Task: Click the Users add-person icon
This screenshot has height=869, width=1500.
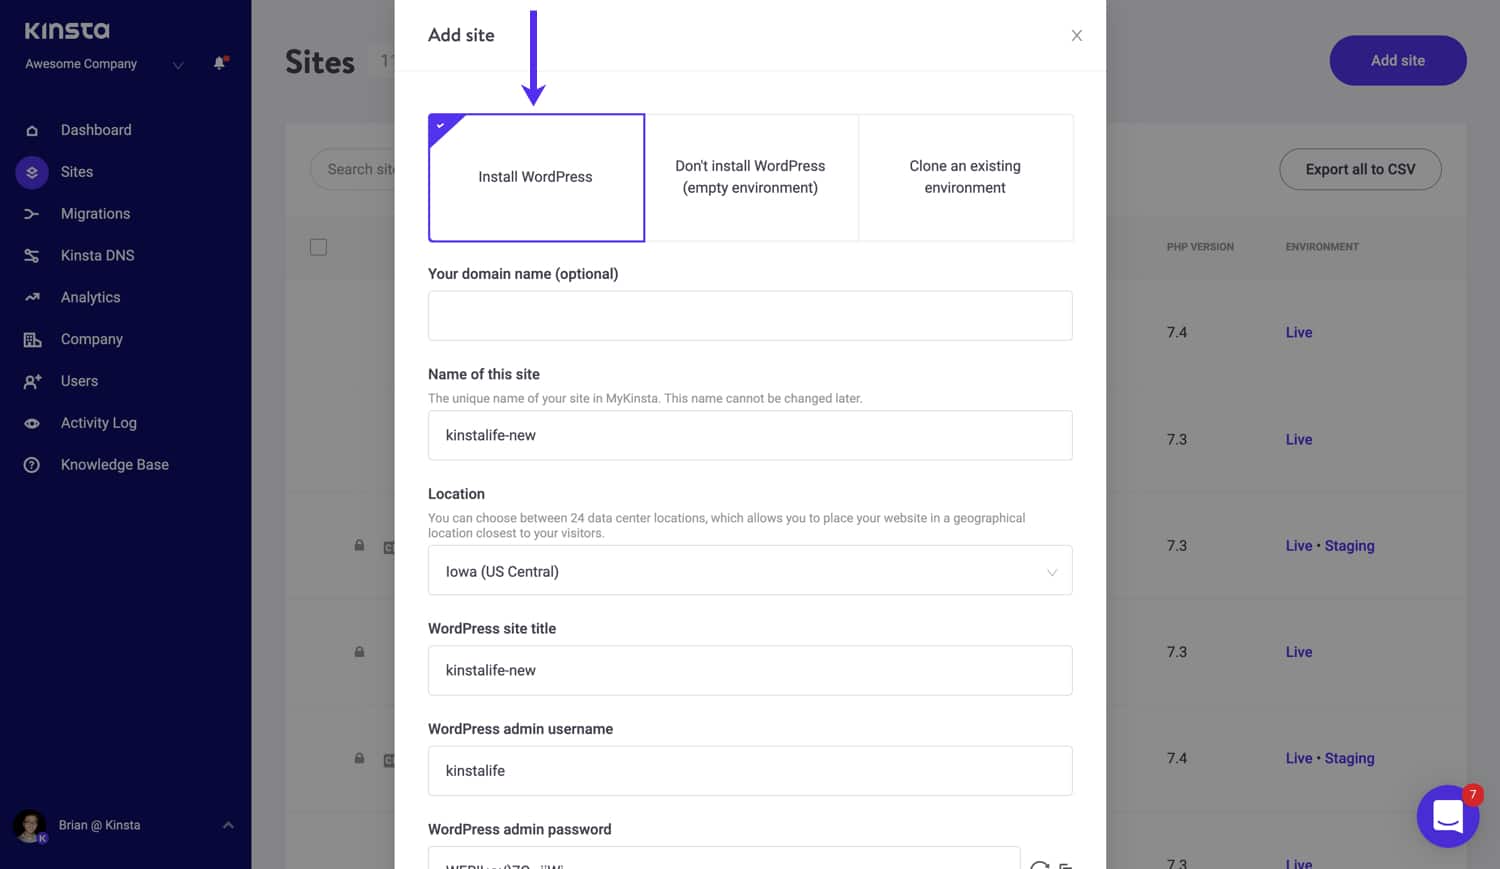Action: pos(32,381)
